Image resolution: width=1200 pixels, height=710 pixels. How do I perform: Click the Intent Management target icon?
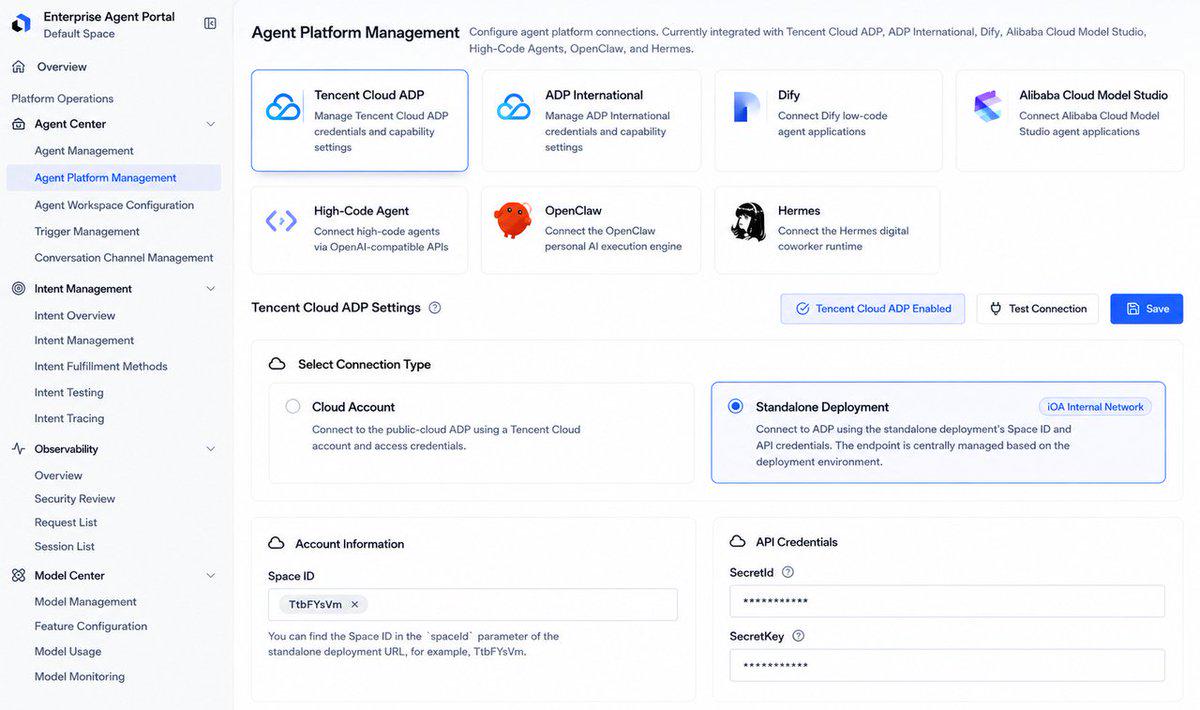point(18,289)
